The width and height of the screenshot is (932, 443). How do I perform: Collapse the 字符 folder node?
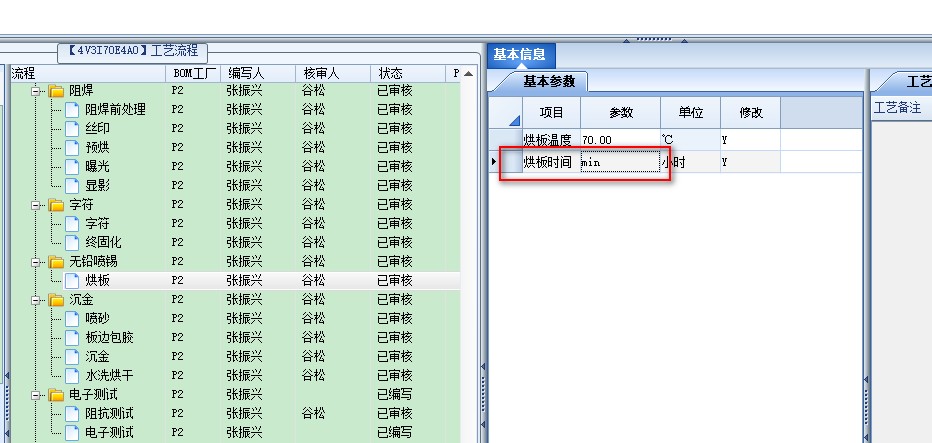(x=36, y=205)
